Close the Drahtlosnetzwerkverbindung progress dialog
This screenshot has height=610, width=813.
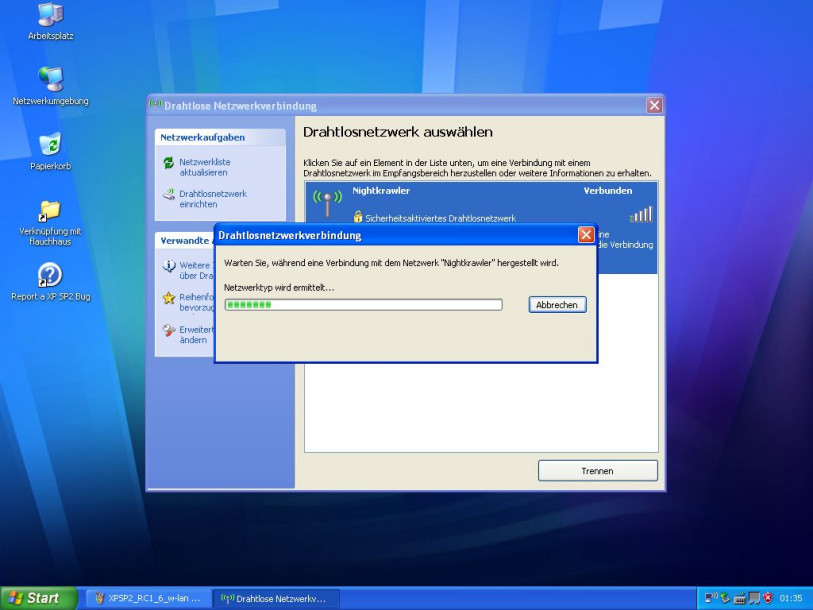[586, 235]
